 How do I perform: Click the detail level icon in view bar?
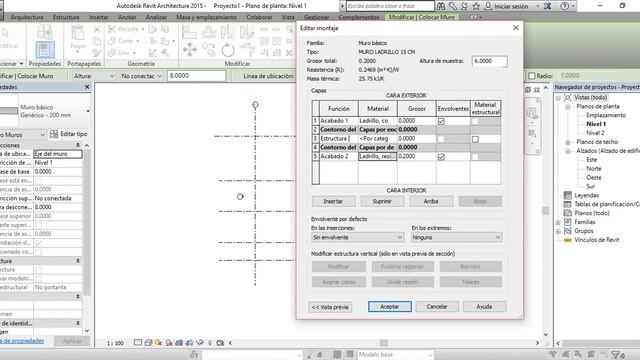(138, 343)
